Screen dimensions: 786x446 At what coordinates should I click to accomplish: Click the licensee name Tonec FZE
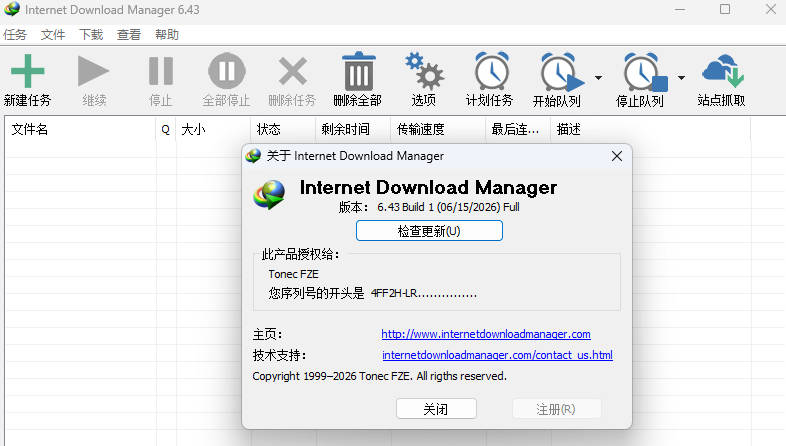point(293,274)
